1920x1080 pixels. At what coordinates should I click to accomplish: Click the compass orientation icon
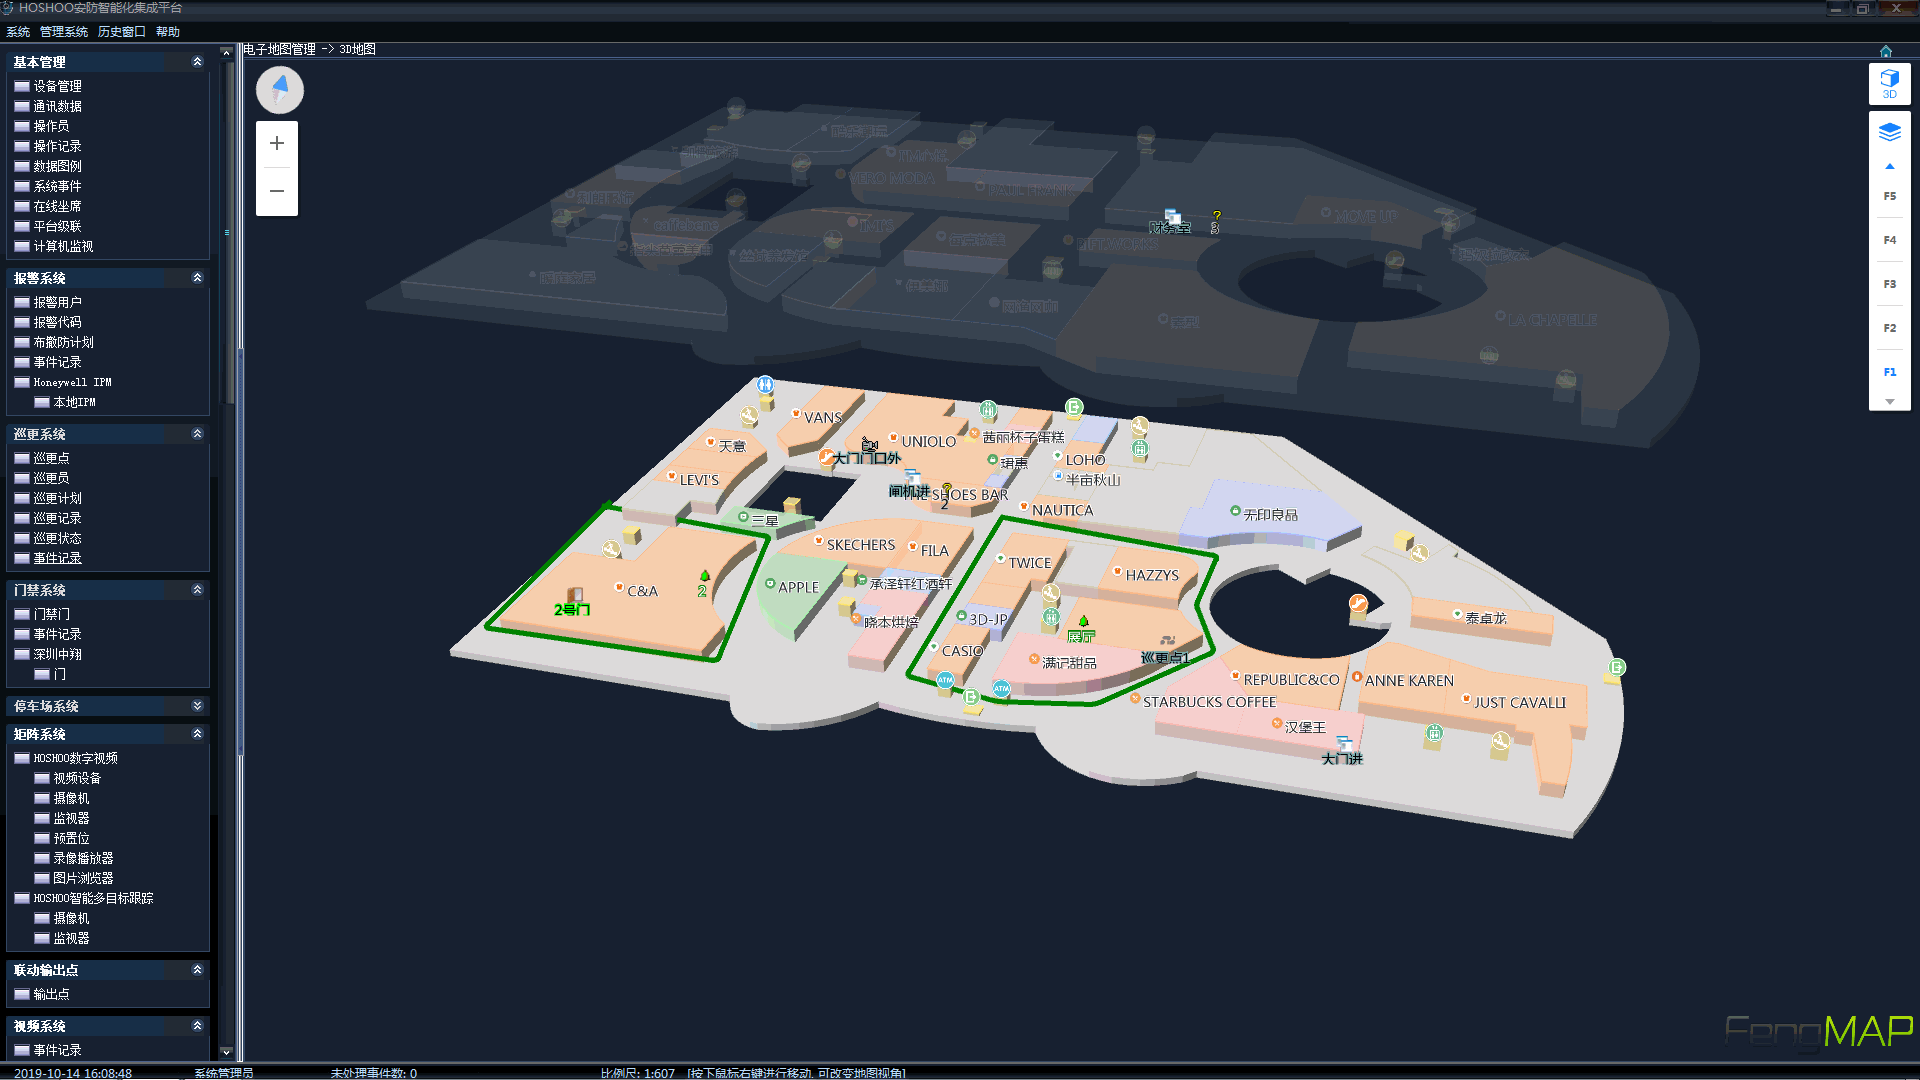[x=280, y=90]
